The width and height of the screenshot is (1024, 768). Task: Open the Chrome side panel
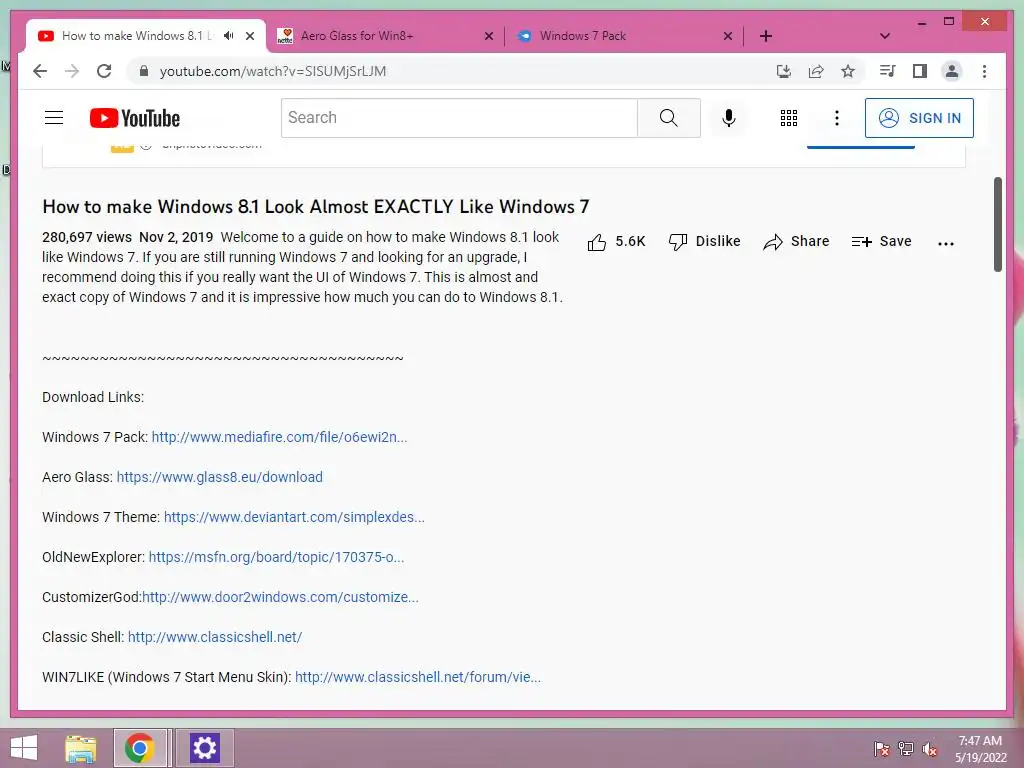click(x=920, y=71)
